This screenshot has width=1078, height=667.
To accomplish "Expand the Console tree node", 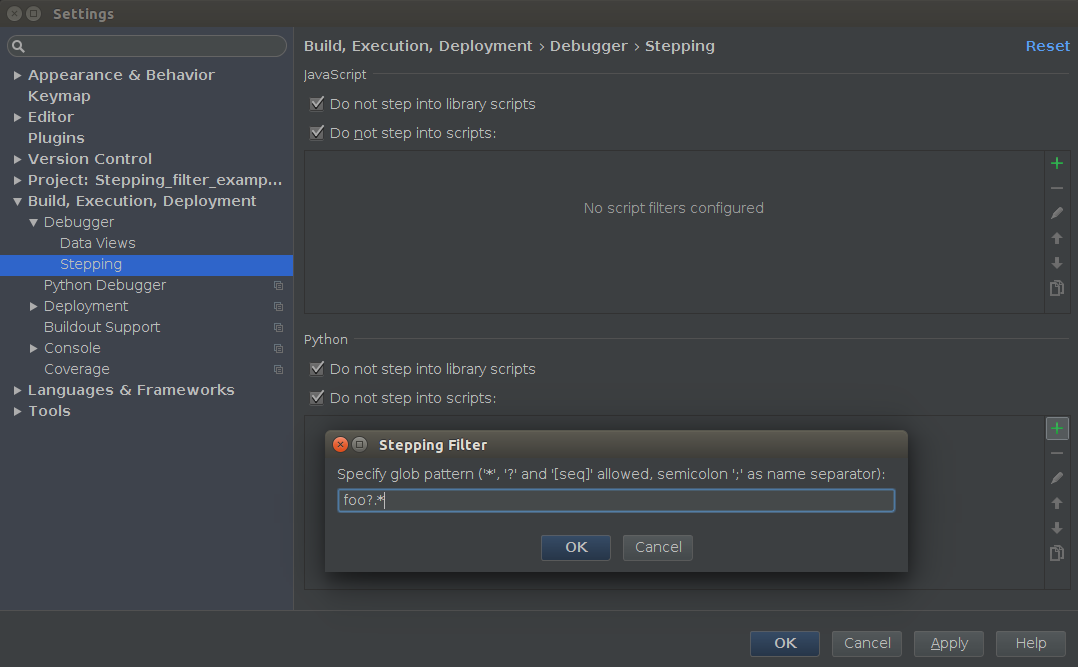I will (x=33, y=349).
